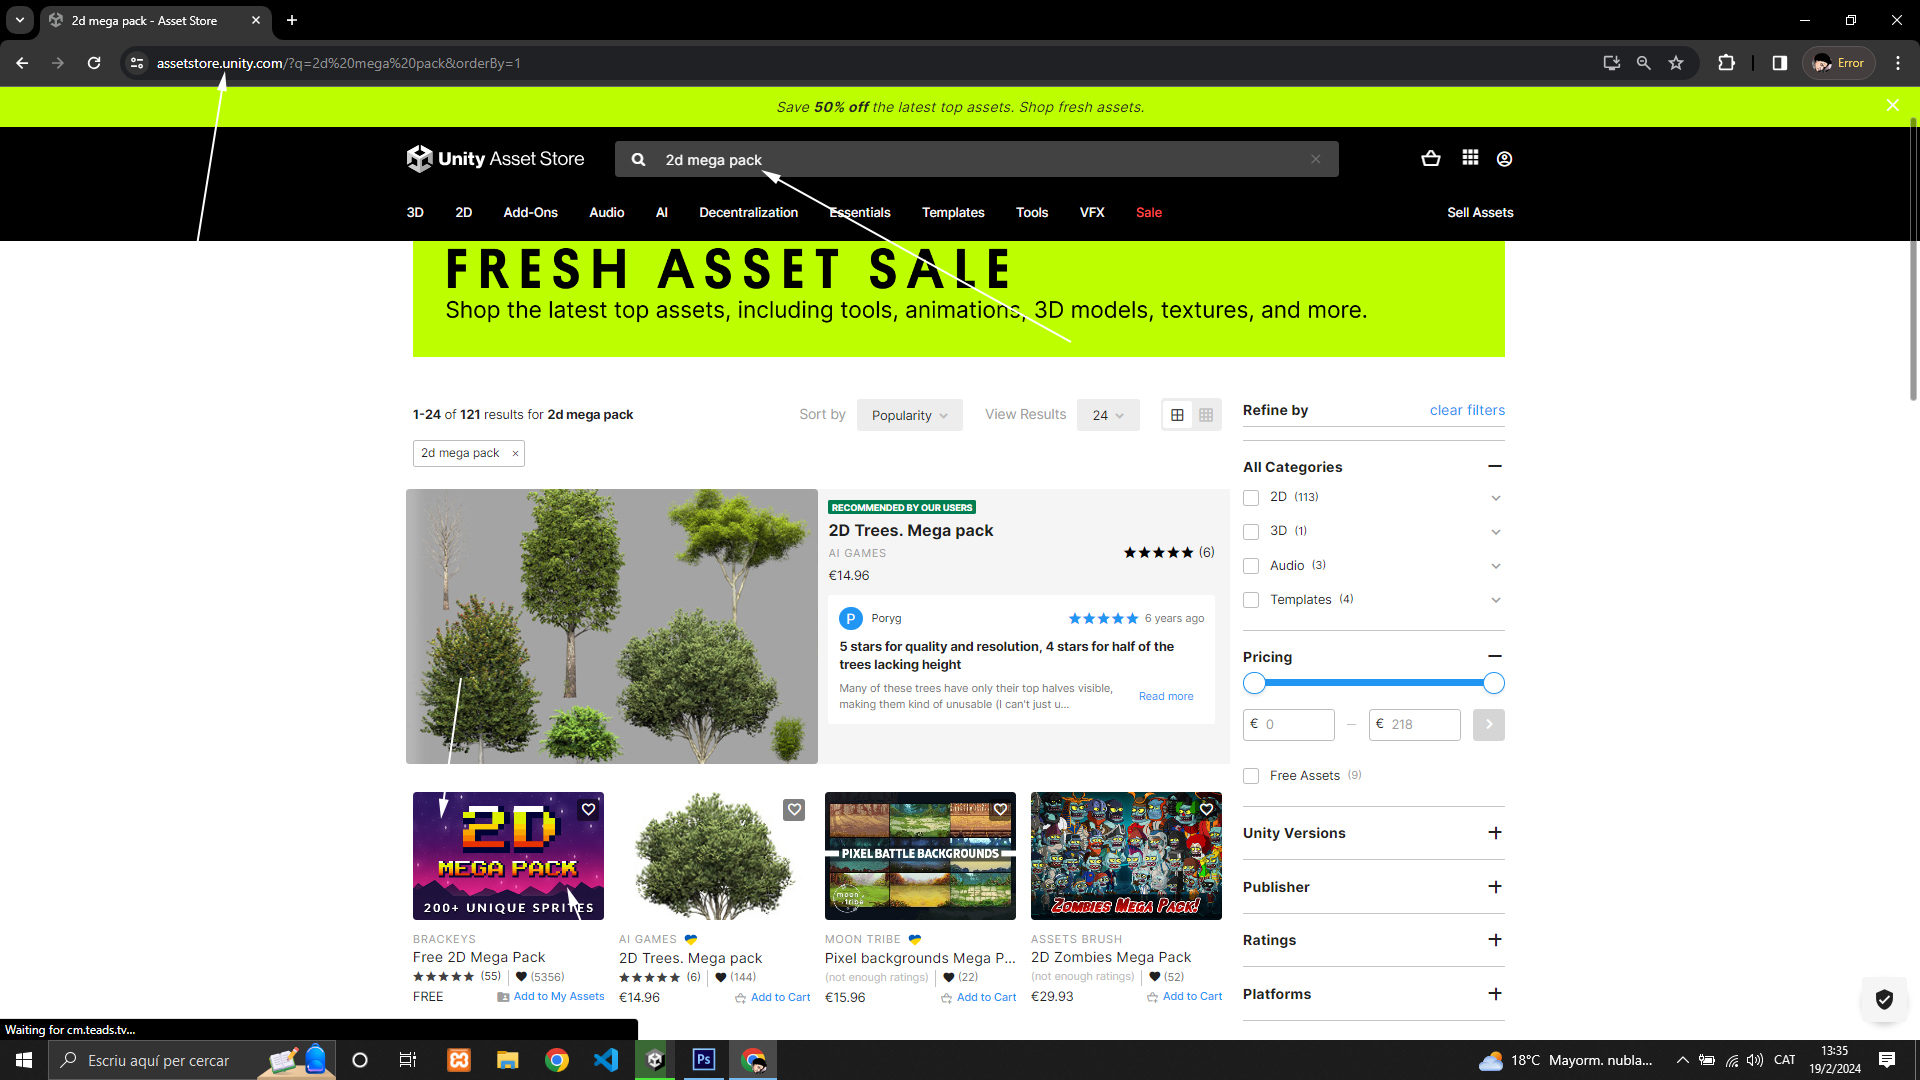Open the shopping cart icon
The width and height of the screenshot is (1920, 1080).
[x=1431, y=159]
